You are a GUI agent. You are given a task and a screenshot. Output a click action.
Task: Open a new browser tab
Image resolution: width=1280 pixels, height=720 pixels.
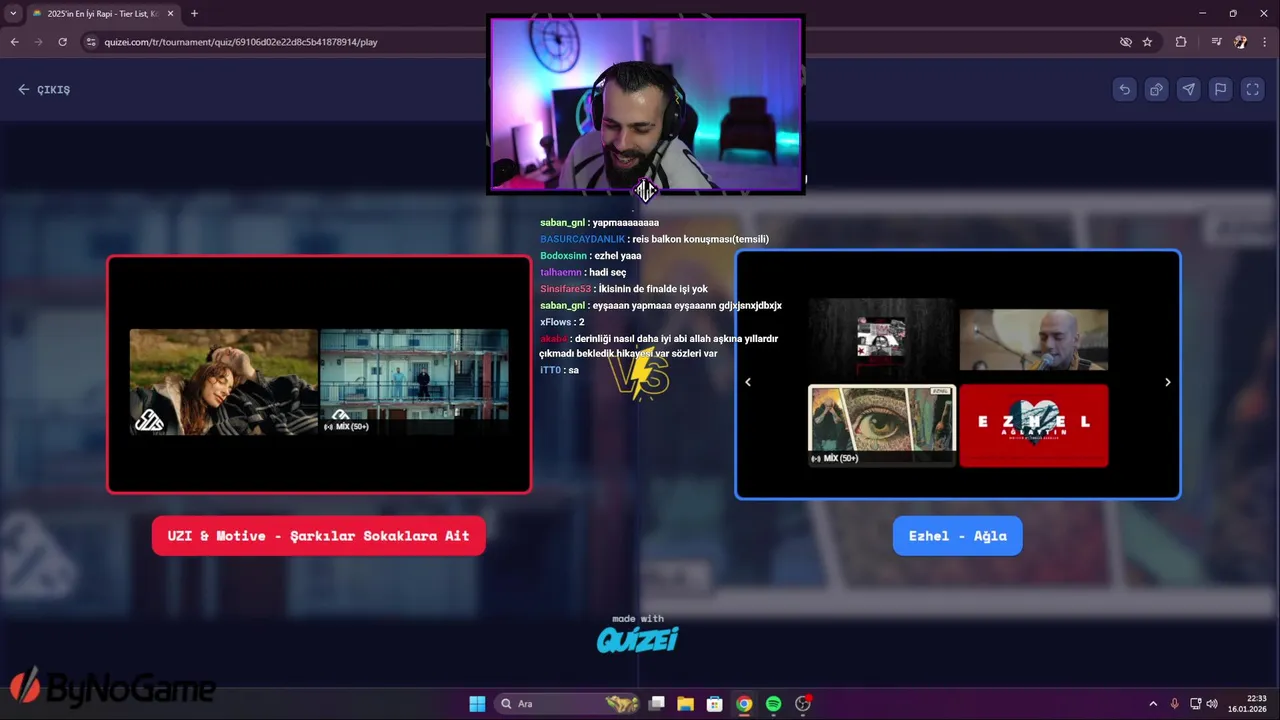(194, 14)
